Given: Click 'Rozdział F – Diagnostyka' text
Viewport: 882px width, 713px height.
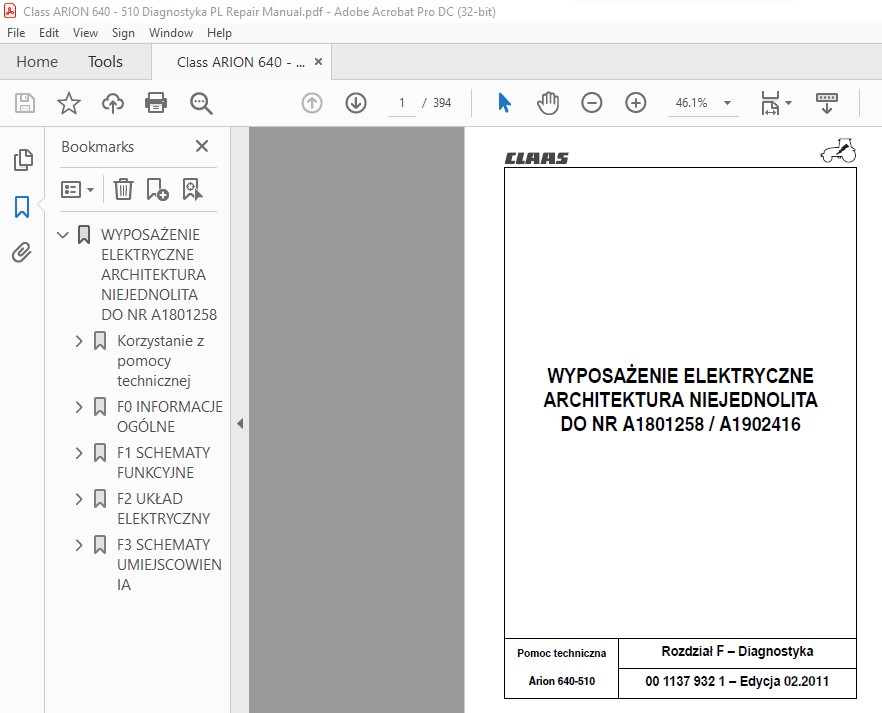Looking at the screenshot, I should (x=737, y=651).
